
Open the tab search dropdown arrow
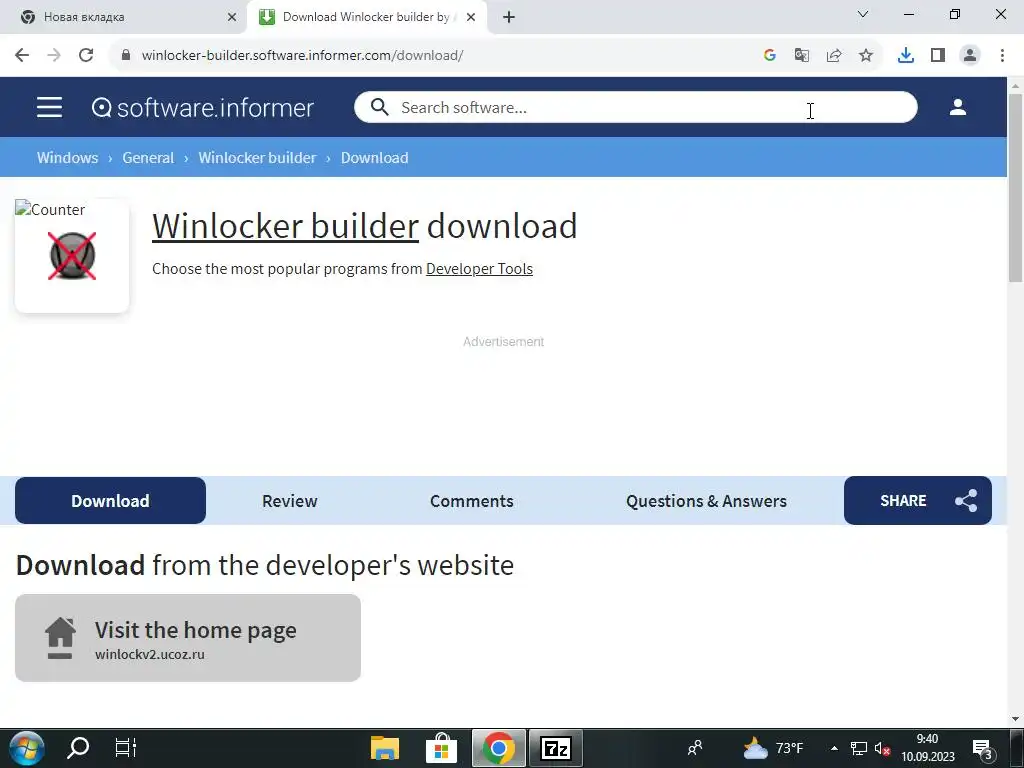(x=862, y=14)
